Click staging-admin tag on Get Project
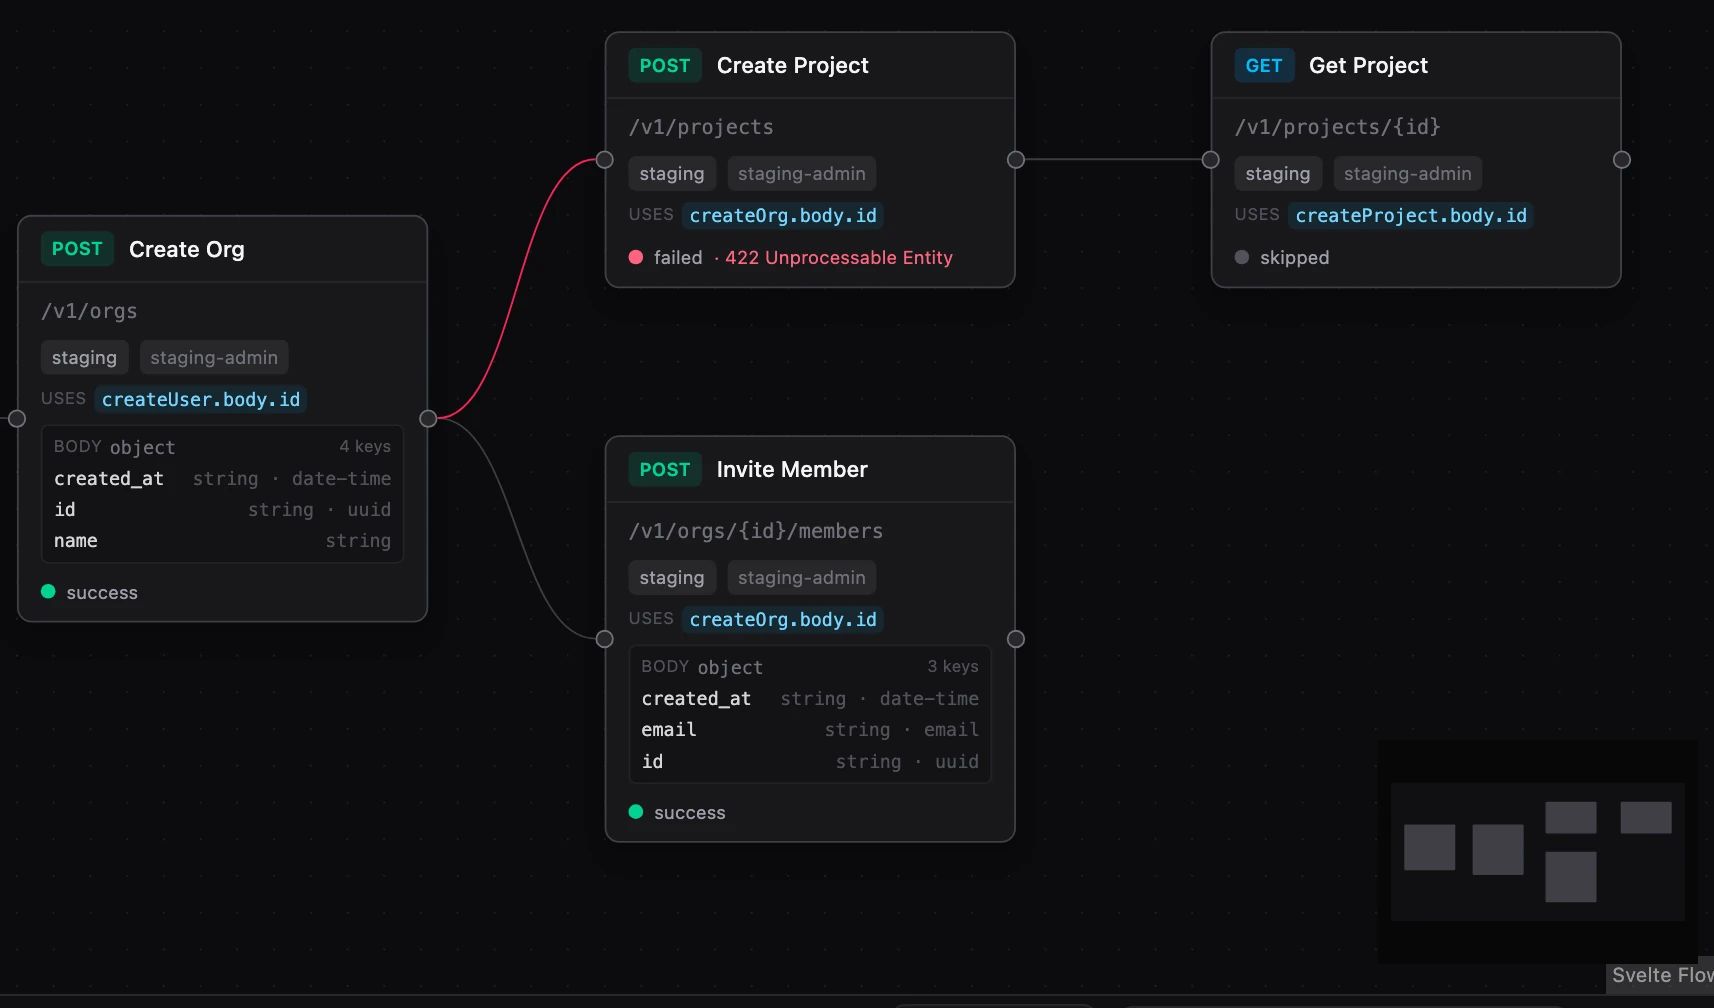This screenshot has width=1714, height=1008. pos(1408,174)
